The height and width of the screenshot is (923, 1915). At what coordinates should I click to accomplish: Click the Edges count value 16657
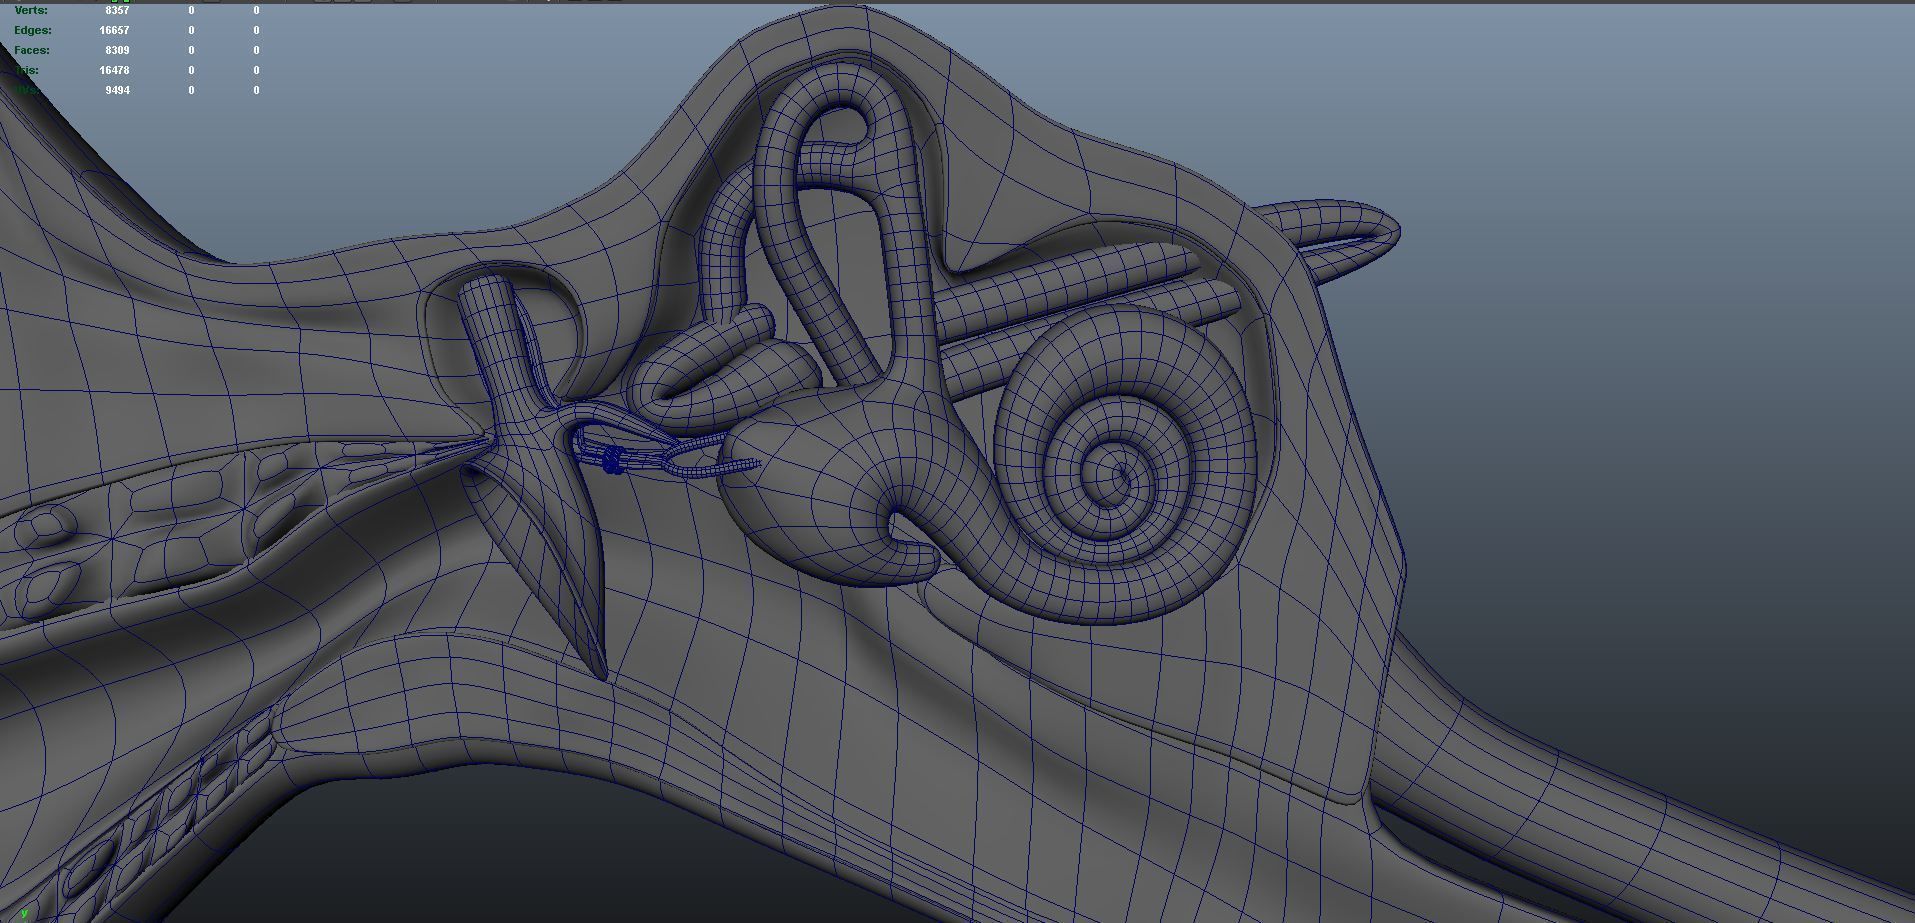[114, 31]
